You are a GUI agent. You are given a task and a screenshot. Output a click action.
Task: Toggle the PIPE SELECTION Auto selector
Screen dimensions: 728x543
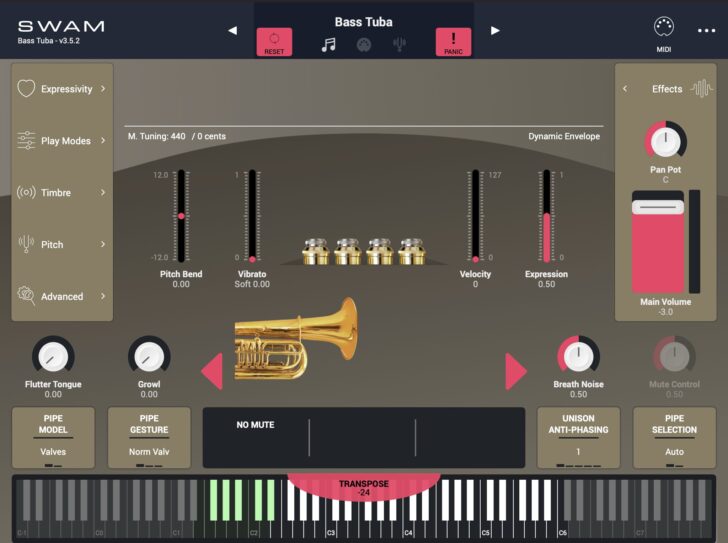(x=674, y=437)
